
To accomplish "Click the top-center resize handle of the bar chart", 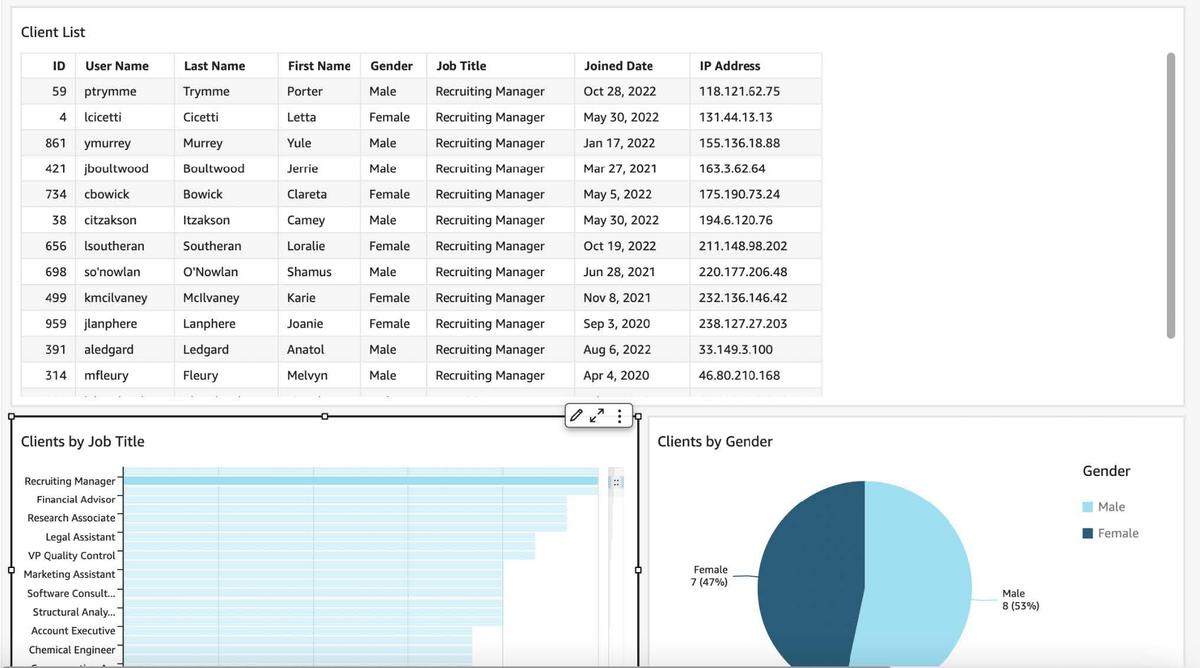I will 324,416.
